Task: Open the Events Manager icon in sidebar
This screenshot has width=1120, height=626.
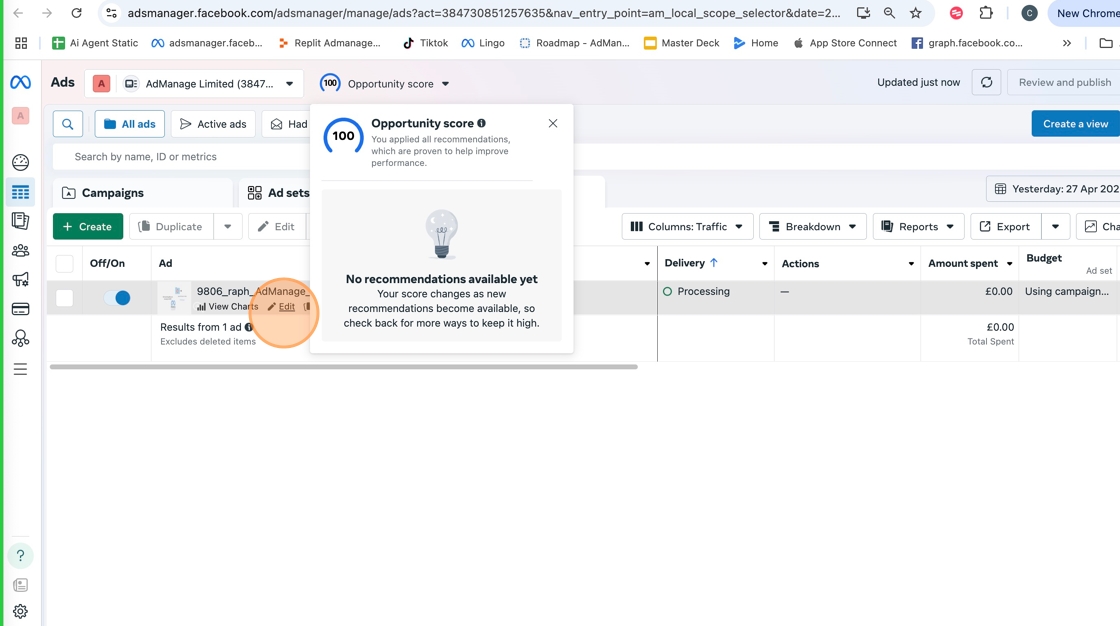Action: [20, 339]
